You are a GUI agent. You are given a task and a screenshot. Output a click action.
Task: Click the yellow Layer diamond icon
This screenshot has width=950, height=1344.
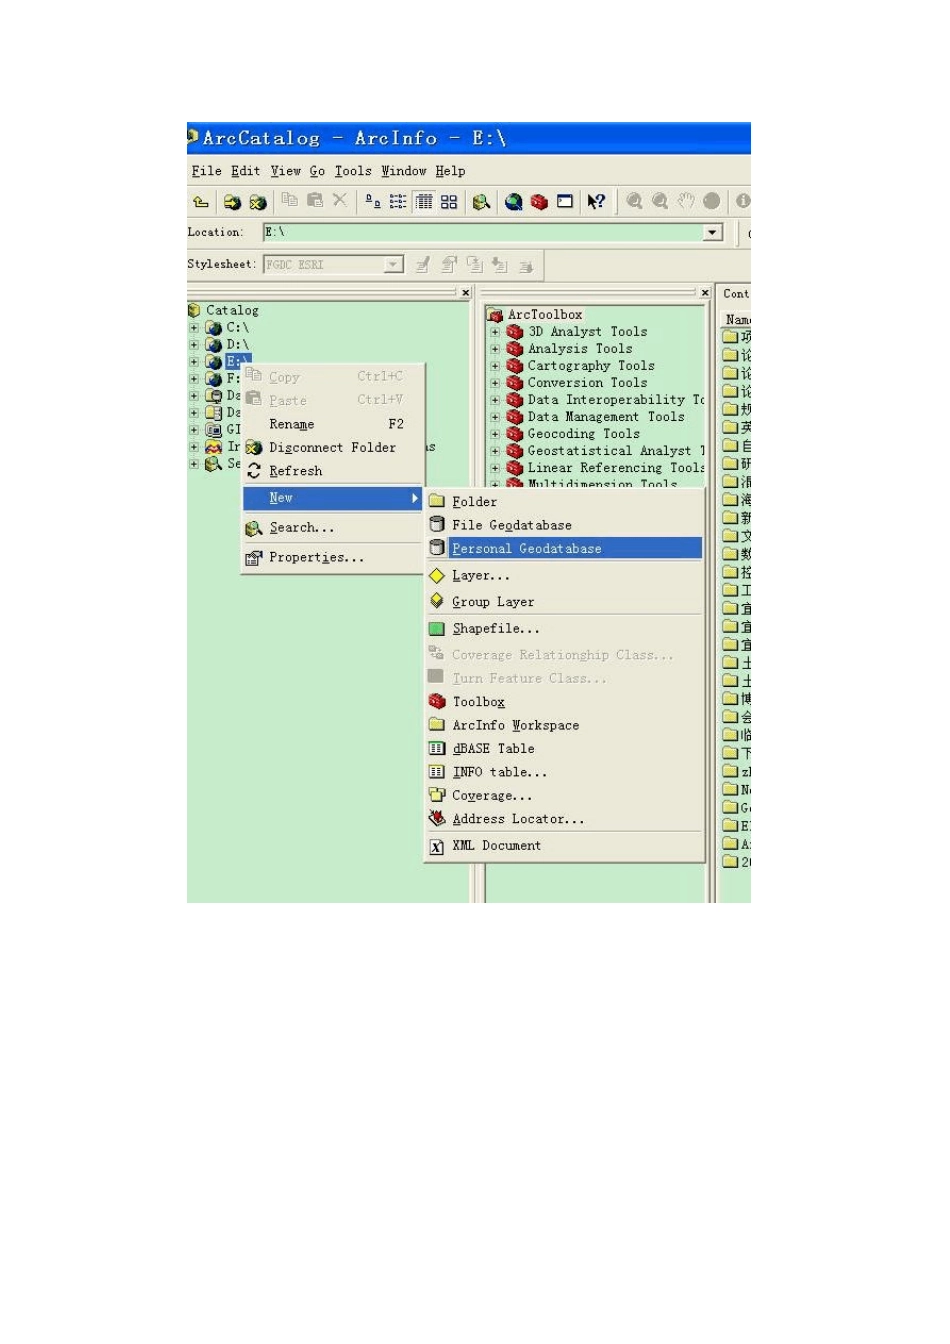point(437,576)
